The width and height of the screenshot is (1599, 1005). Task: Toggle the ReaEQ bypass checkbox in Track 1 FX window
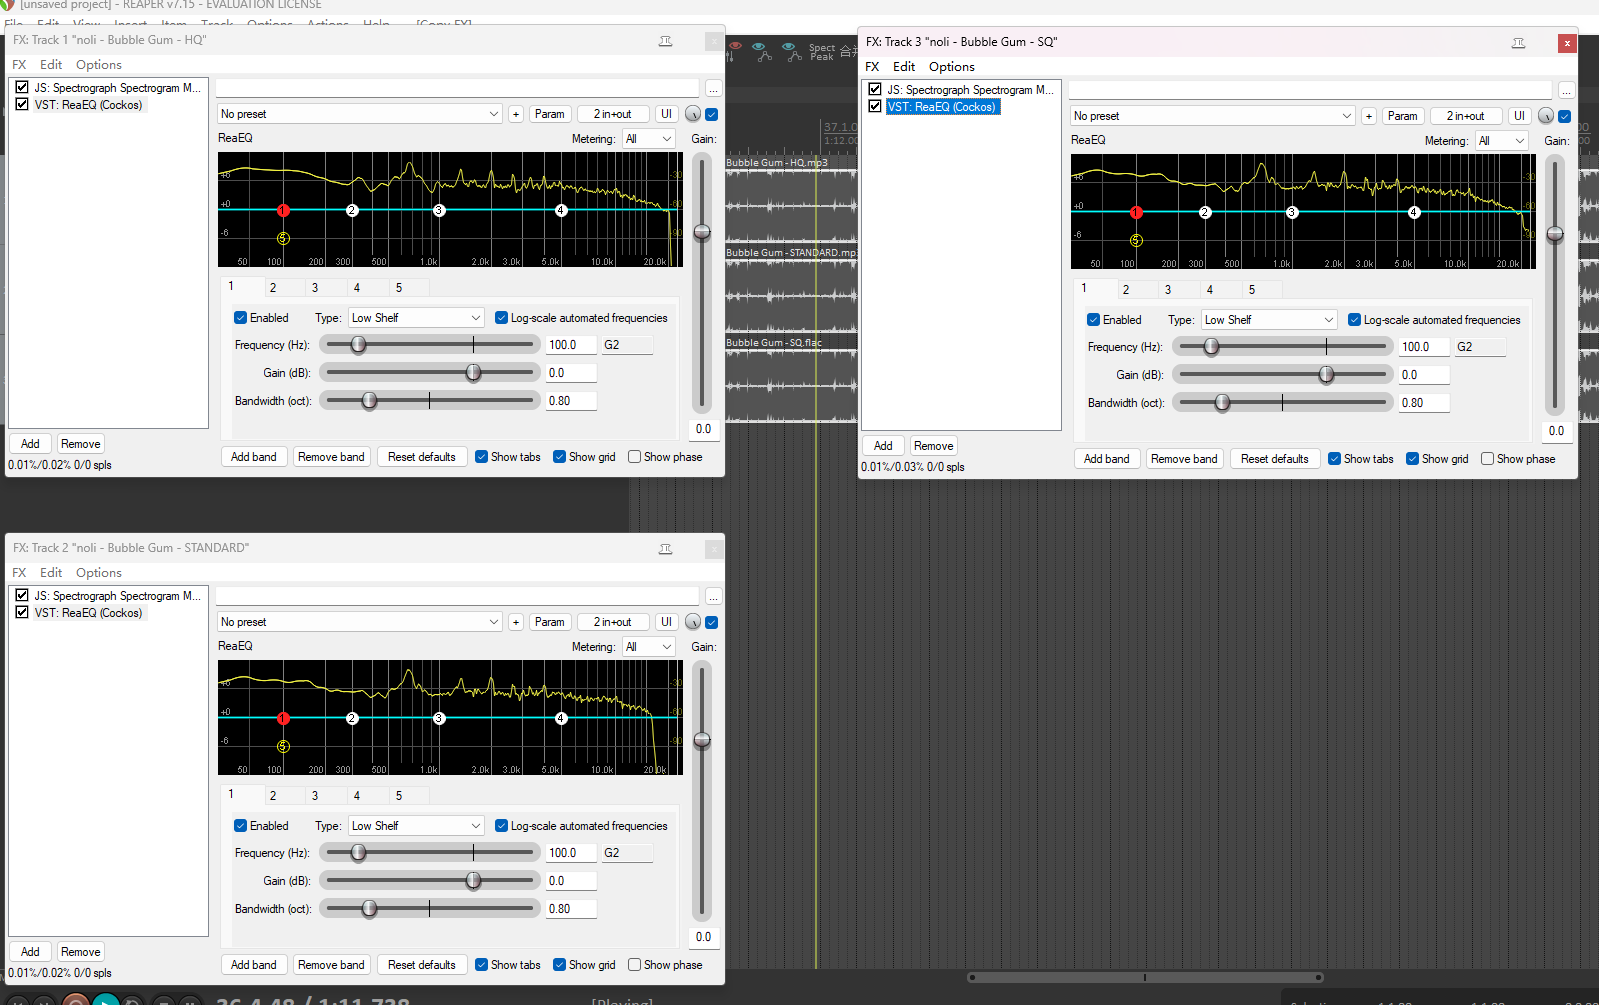coord(712,114)
